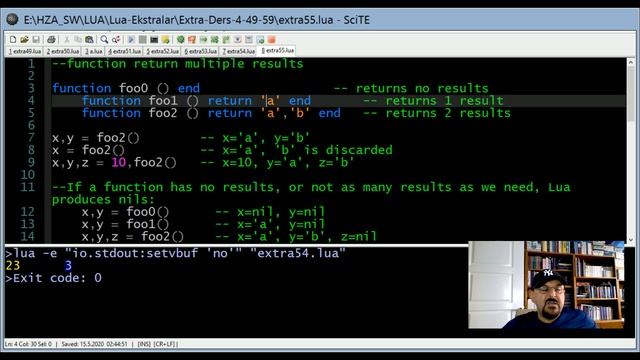This screenshot has width=640, height=360.
Task: Click line number 7 in margin
Action: 31,138
